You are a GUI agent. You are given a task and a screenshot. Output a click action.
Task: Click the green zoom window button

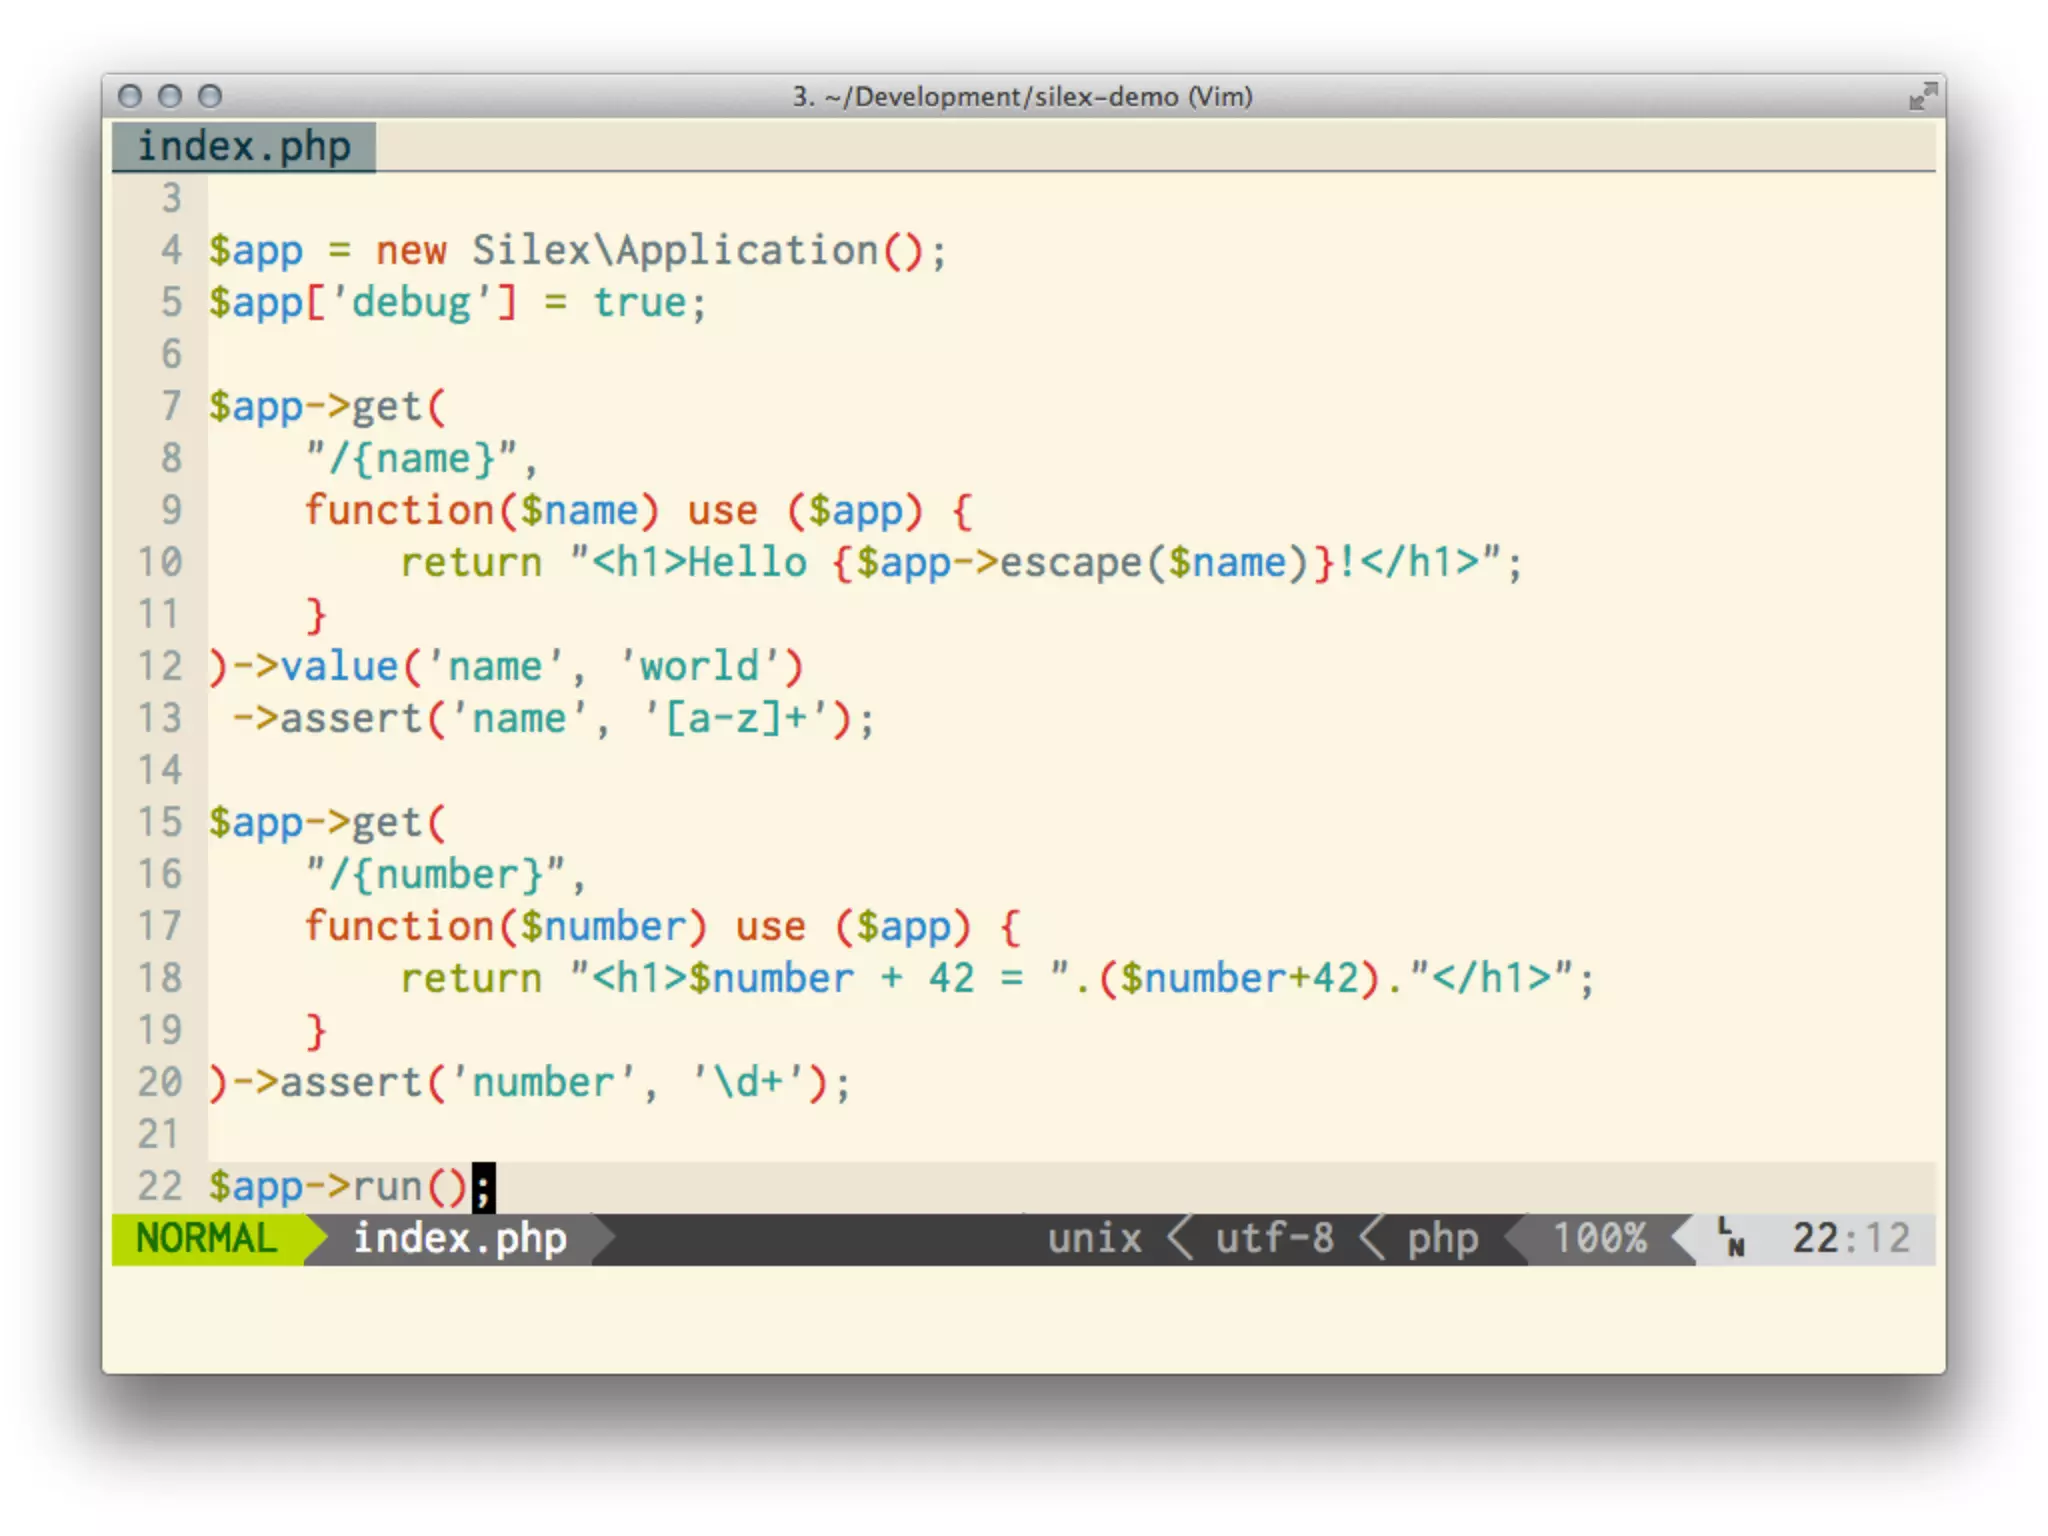coord(210,96)
